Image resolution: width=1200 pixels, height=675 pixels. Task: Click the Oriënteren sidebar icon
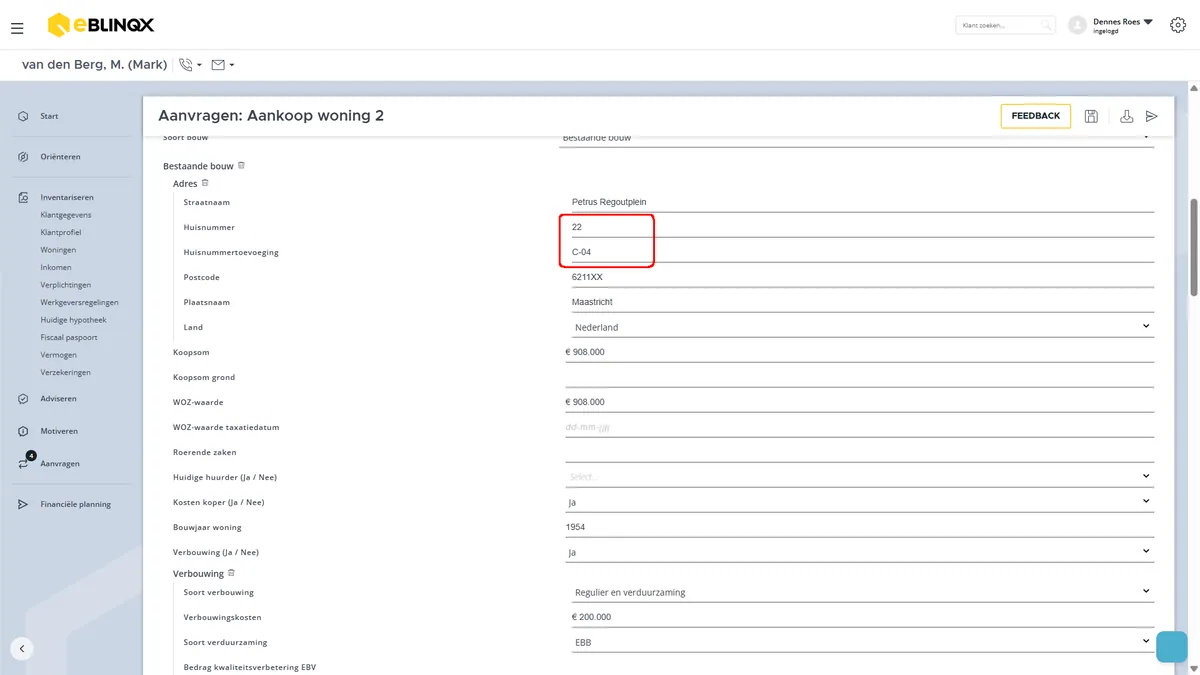coord(22,157)
